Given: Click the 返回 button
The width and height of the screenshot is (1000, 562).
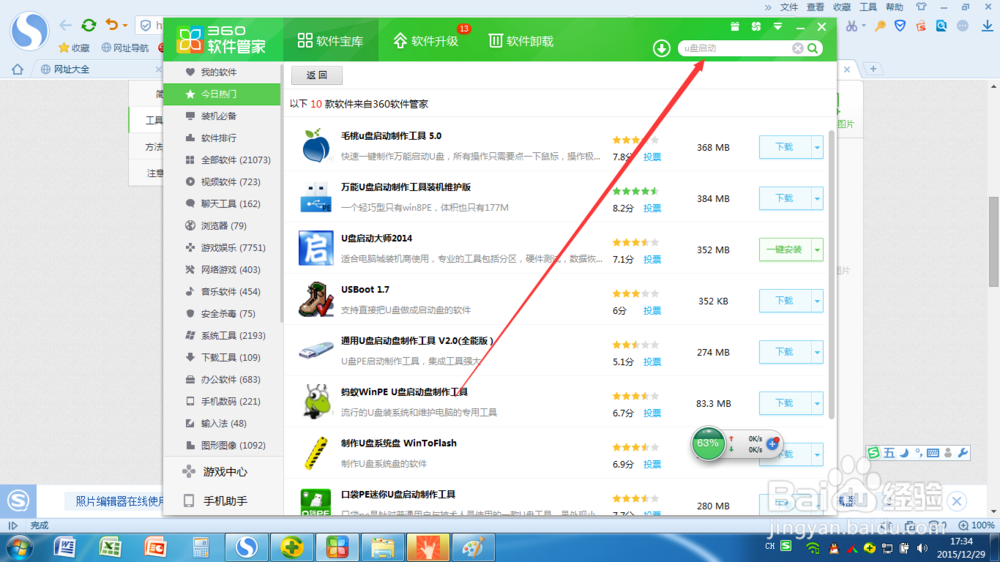Looking at the screenshot, I should tap(316, 75).
